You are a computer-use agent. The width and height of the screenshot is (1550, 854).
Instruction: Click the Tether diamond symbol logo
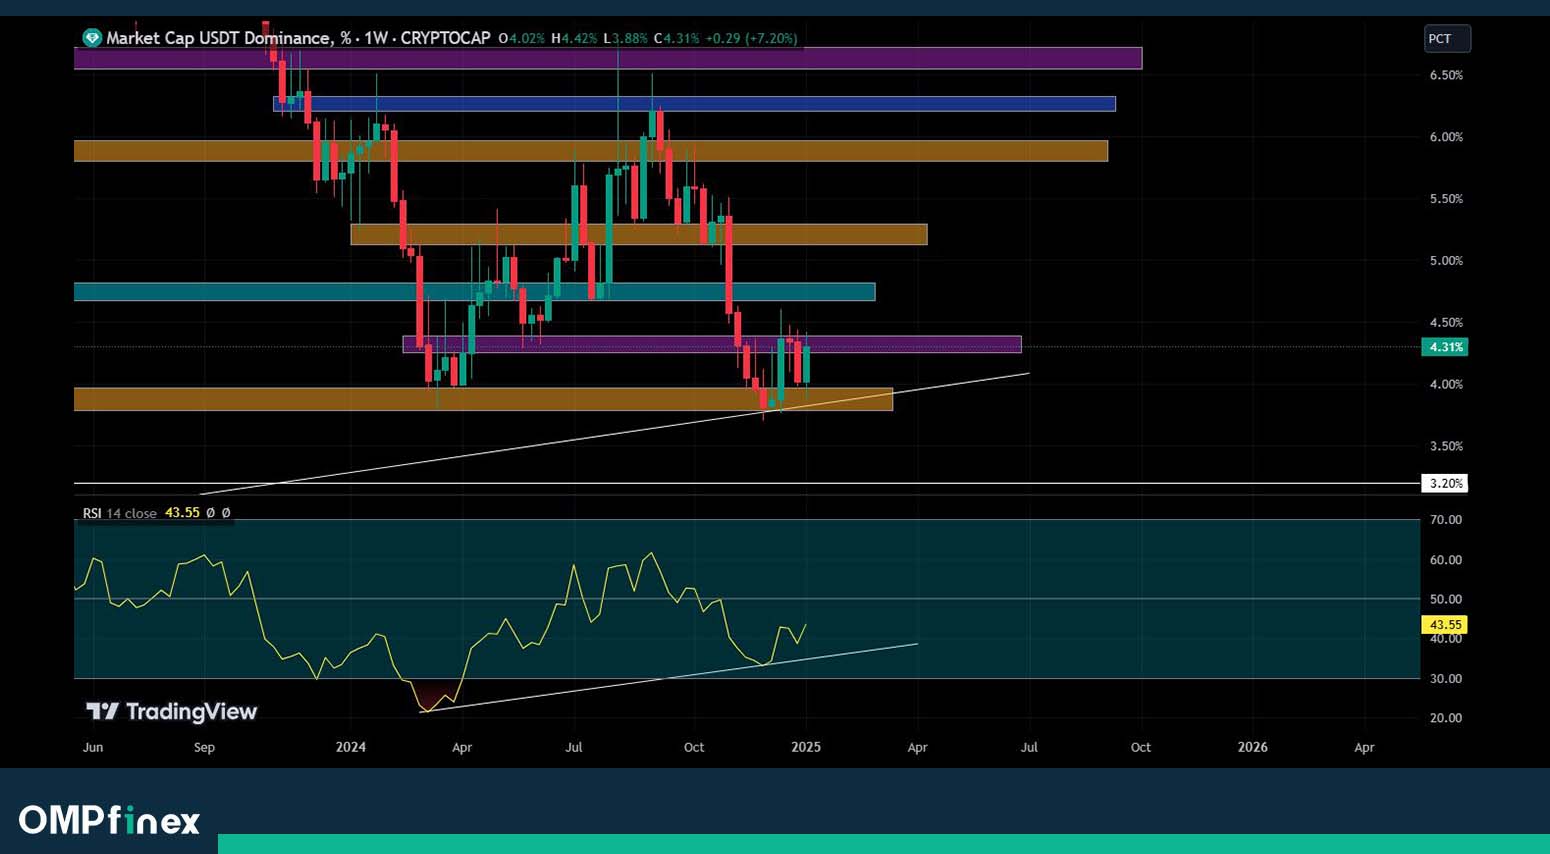(x=92, y=38)
